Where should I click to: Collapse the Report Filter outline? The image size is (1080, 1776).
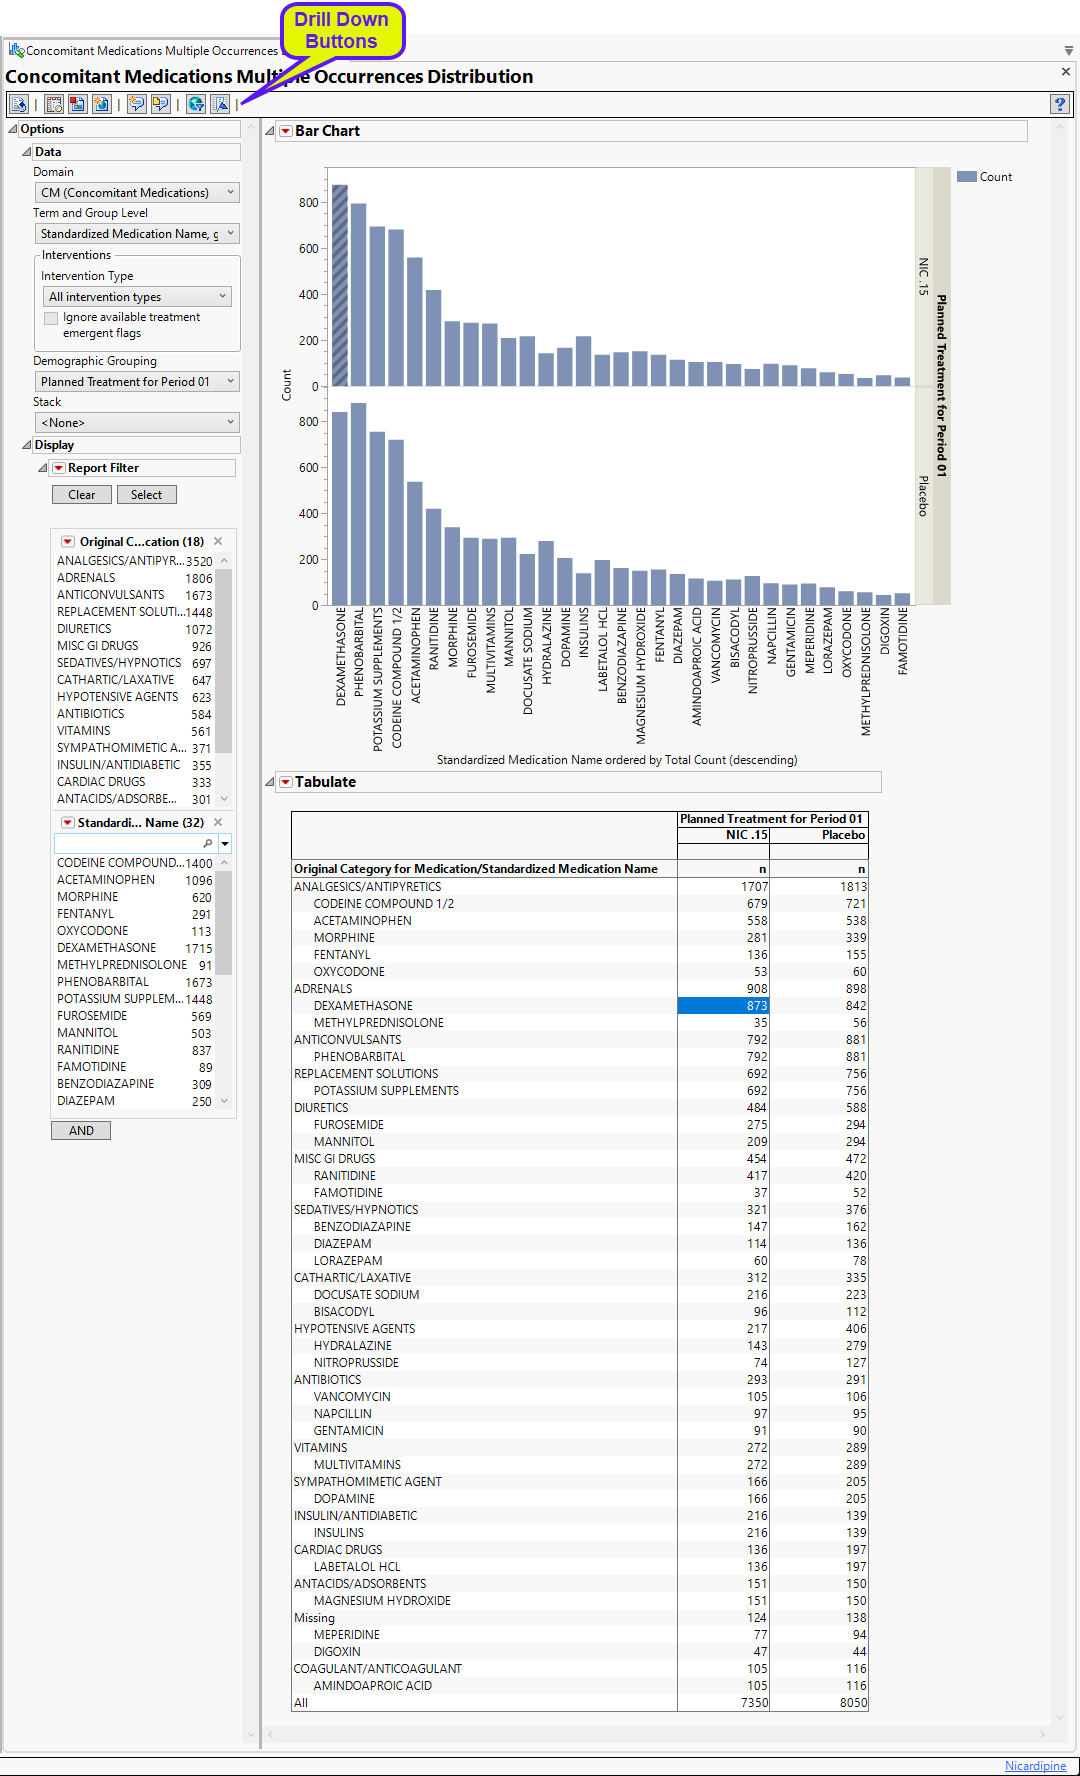click(43, 468)
